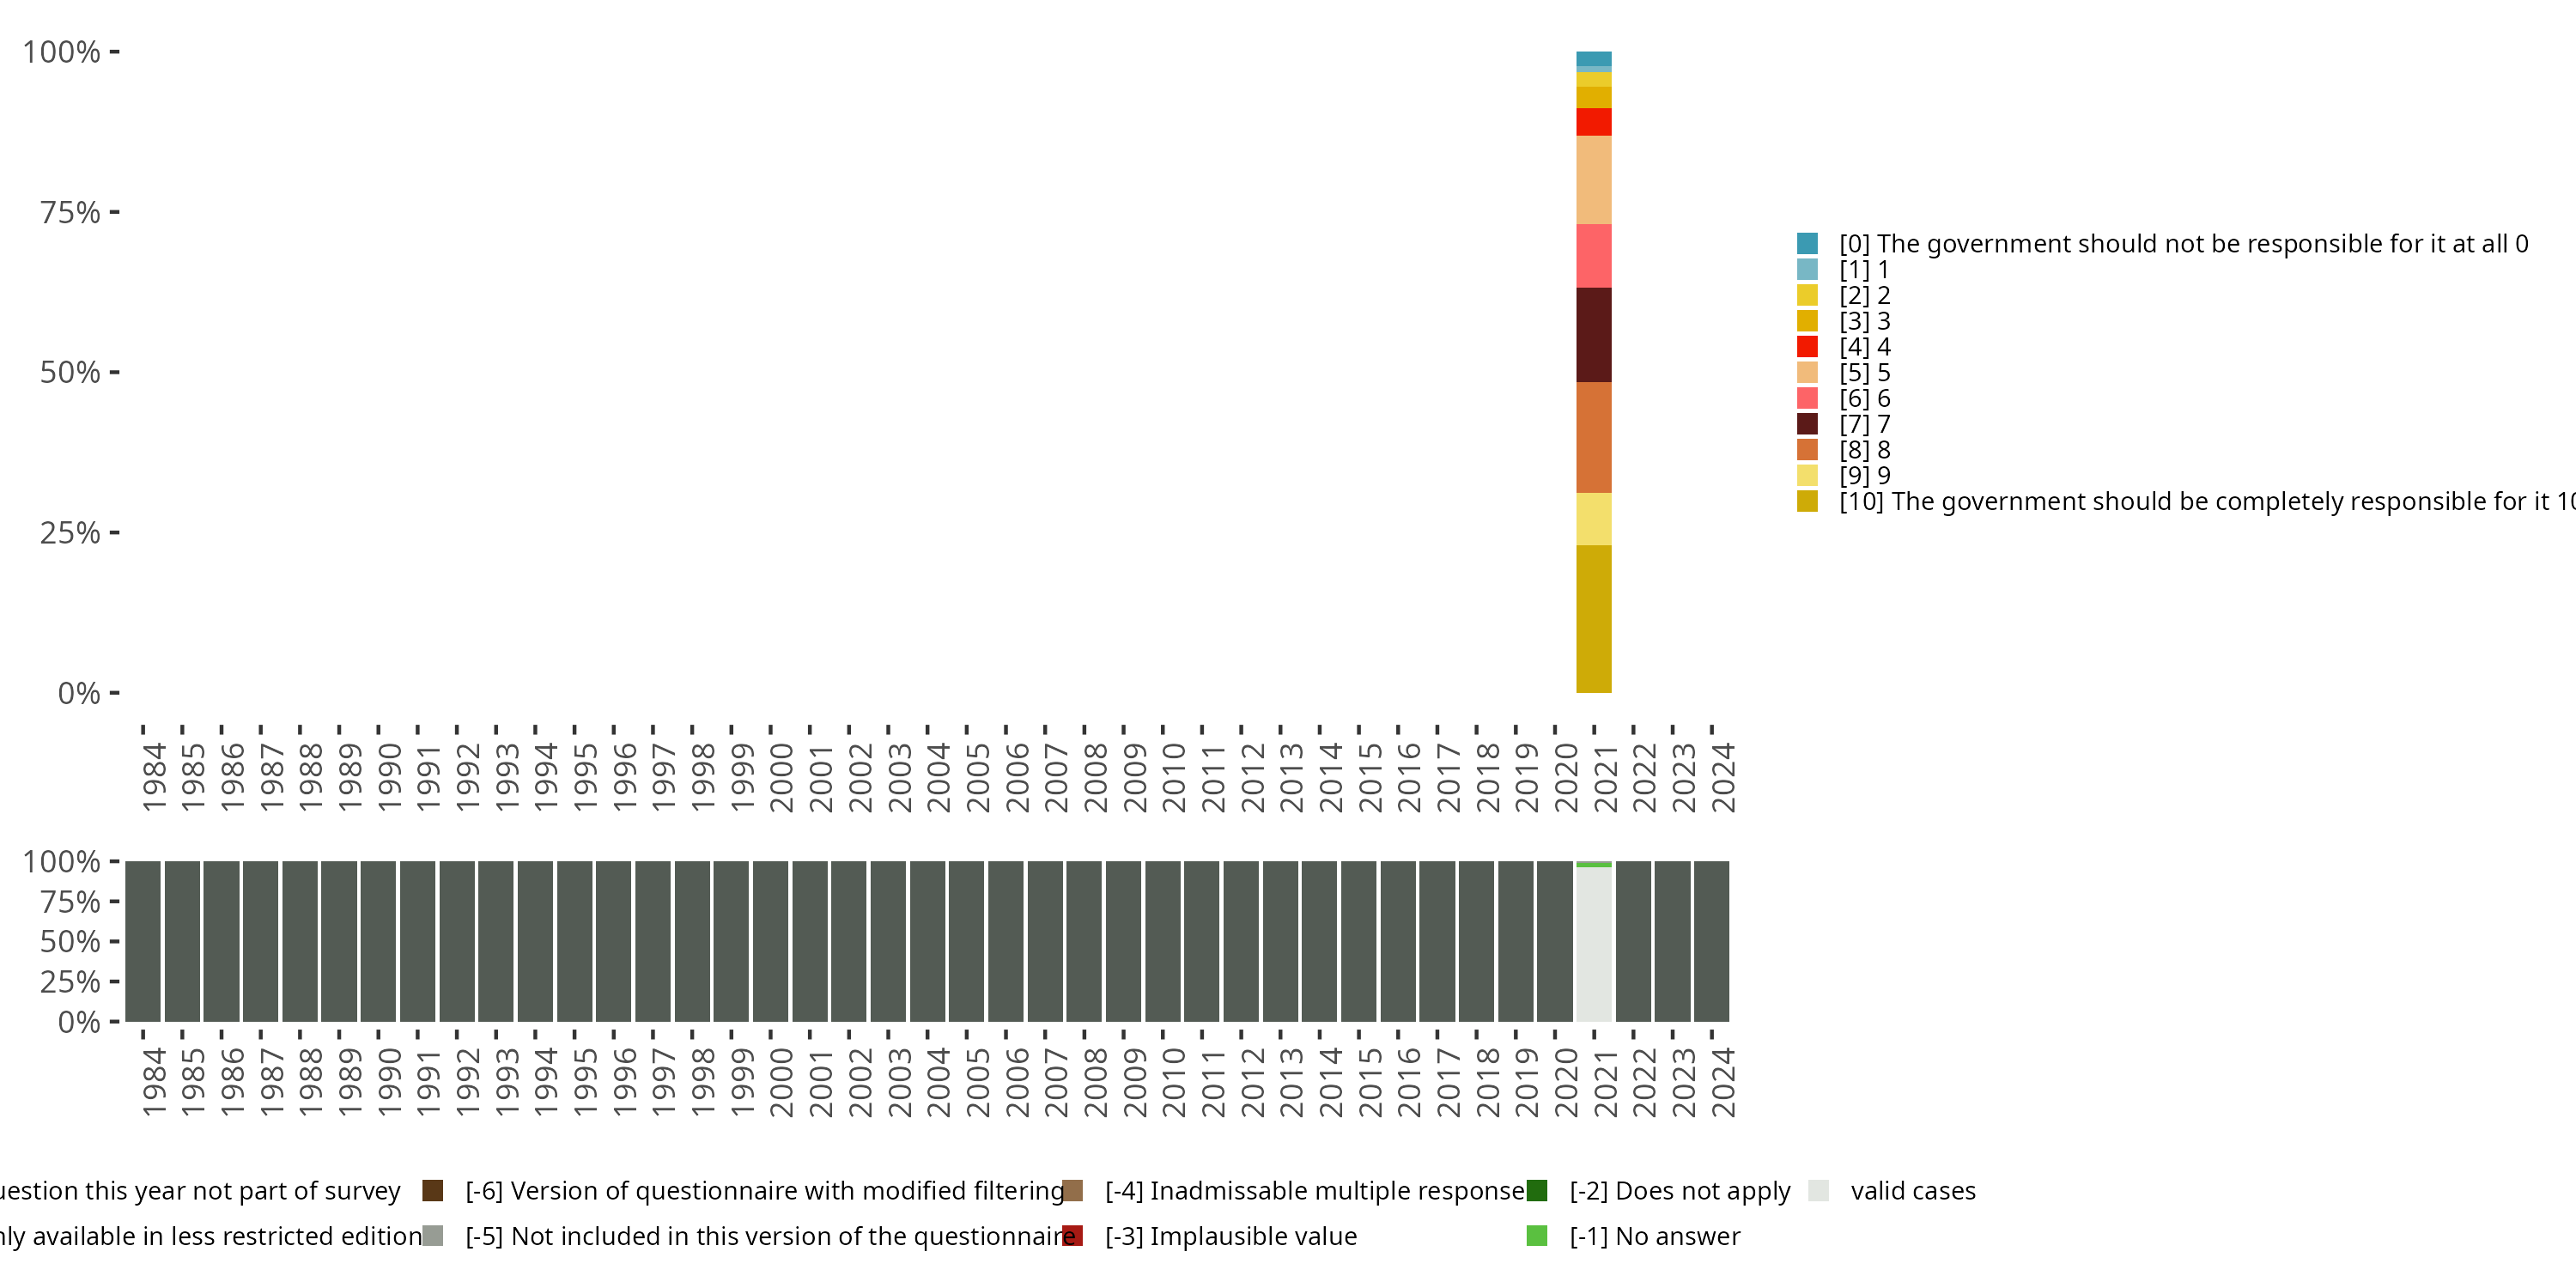This screenshot has width=2576, height=1288.
Task: Click the 2000 label on lower x-axis
Action: tap(782, 1082)
